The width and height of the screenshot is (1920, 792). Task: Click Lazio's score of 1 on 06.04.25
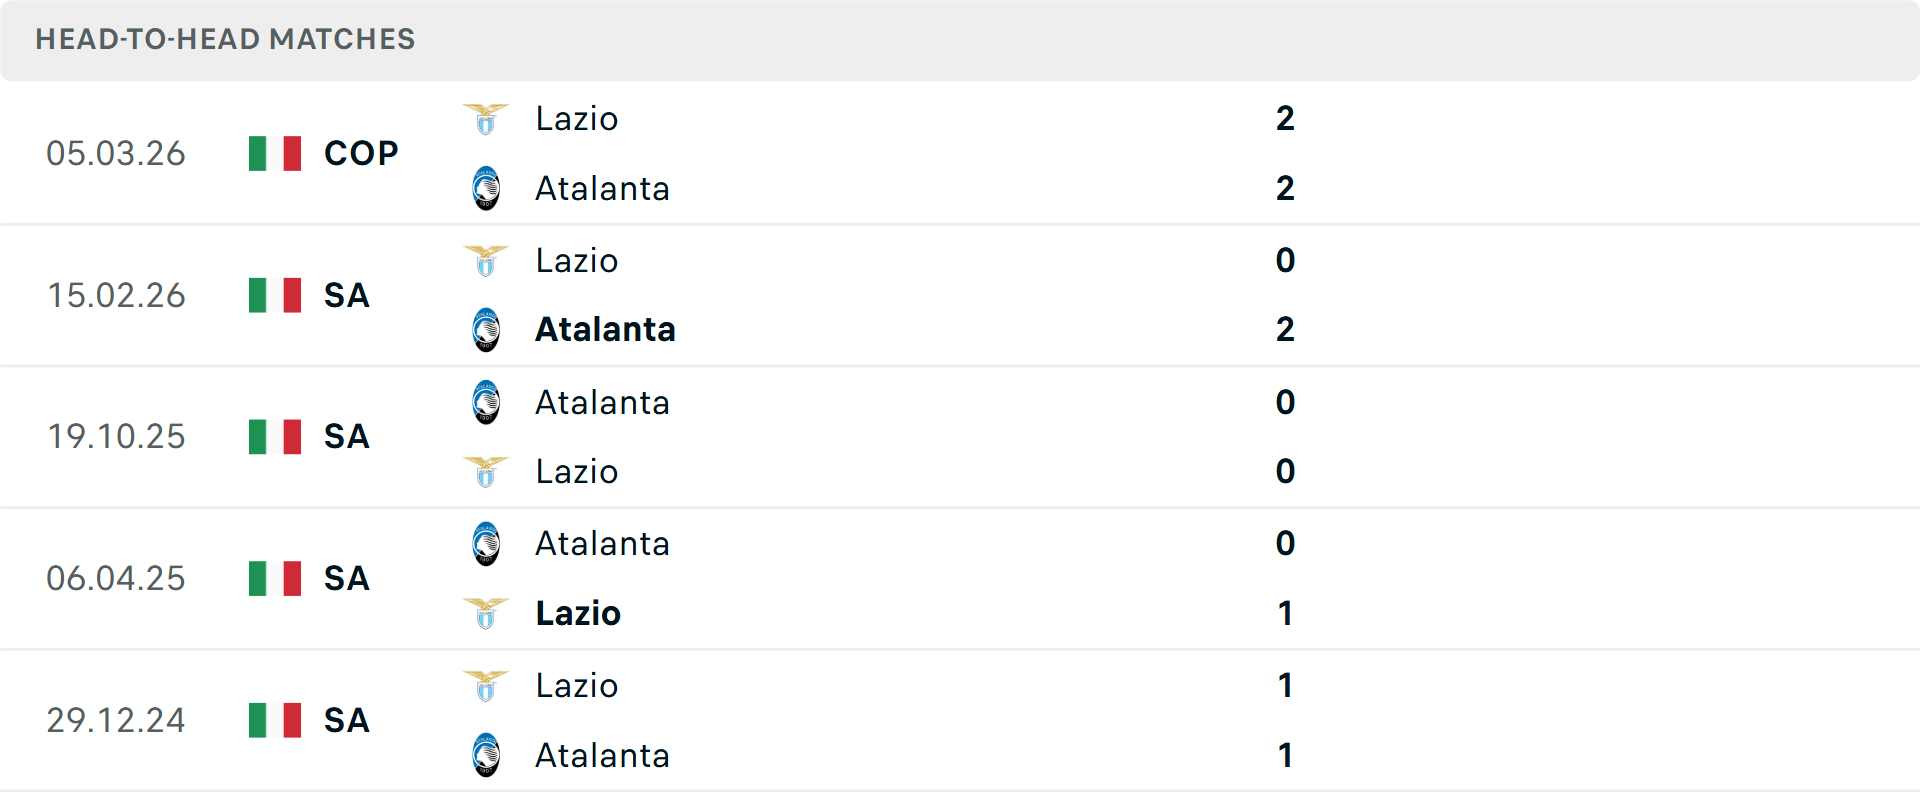pyautogui.click(x=1285, y=613)
